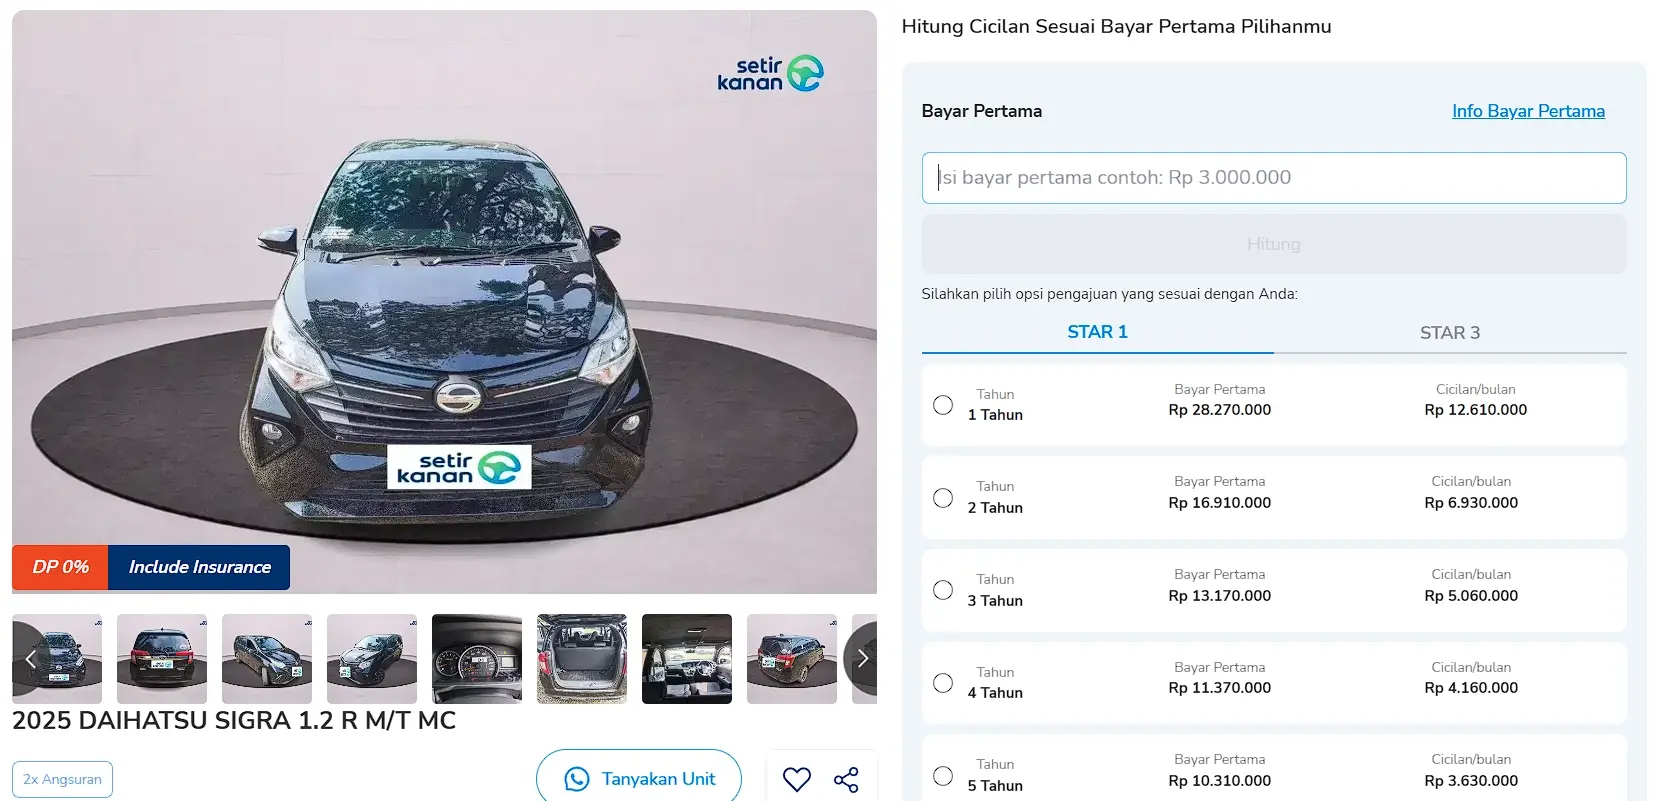Show next thumbnails with right arrow

862,658
